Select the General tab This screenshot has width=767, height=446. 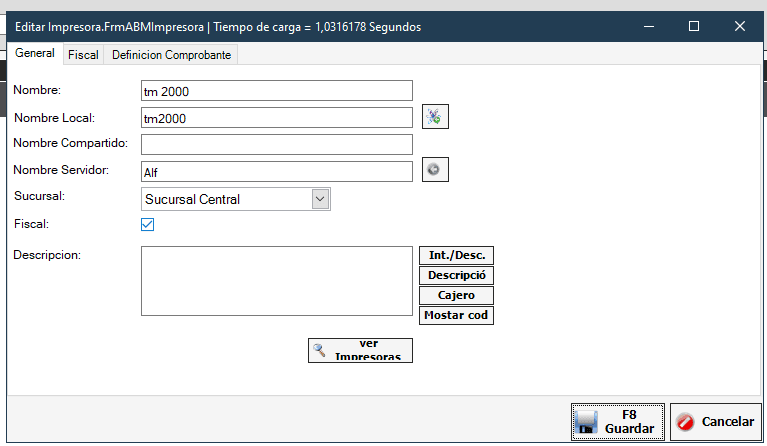[x=35, y=54]
